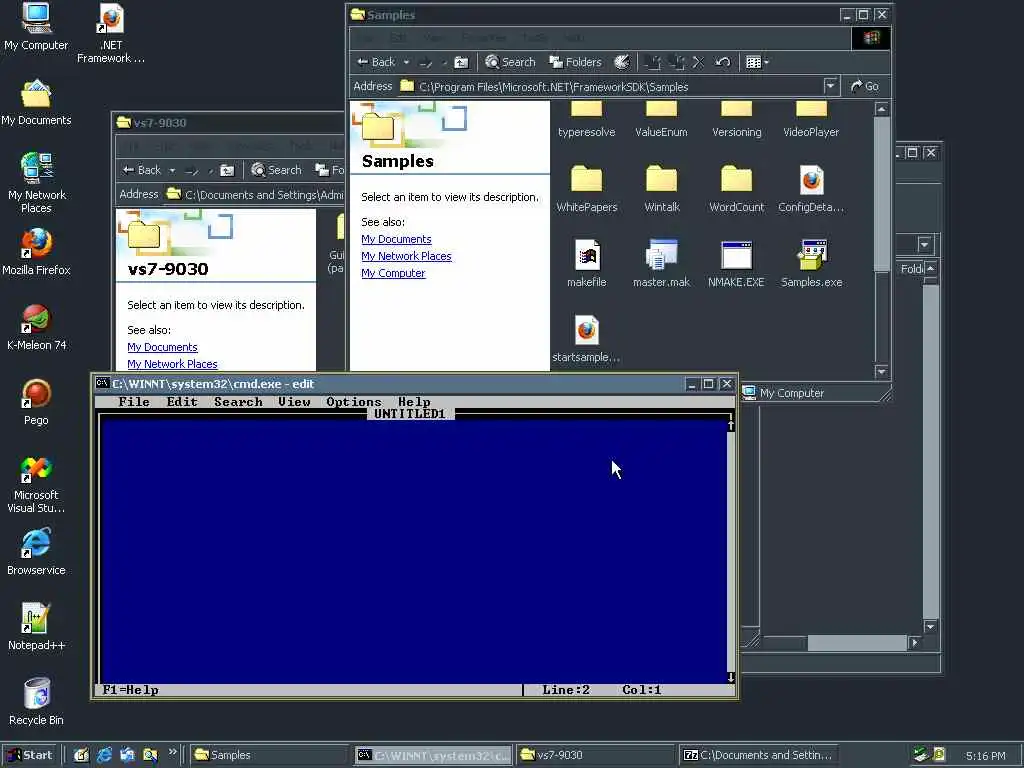The image size is (1024, 768).
Task: Select the makefile file in Samples
Action: point(586,264)
